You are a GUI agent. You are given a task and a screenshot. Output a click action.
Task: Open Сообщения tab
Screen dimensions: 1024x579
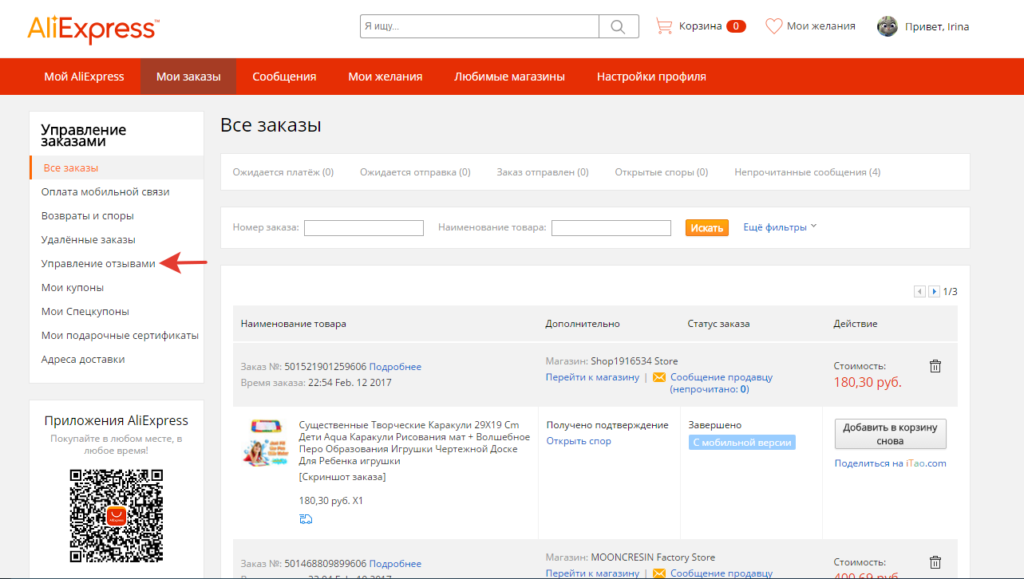[x=284, y=76]
